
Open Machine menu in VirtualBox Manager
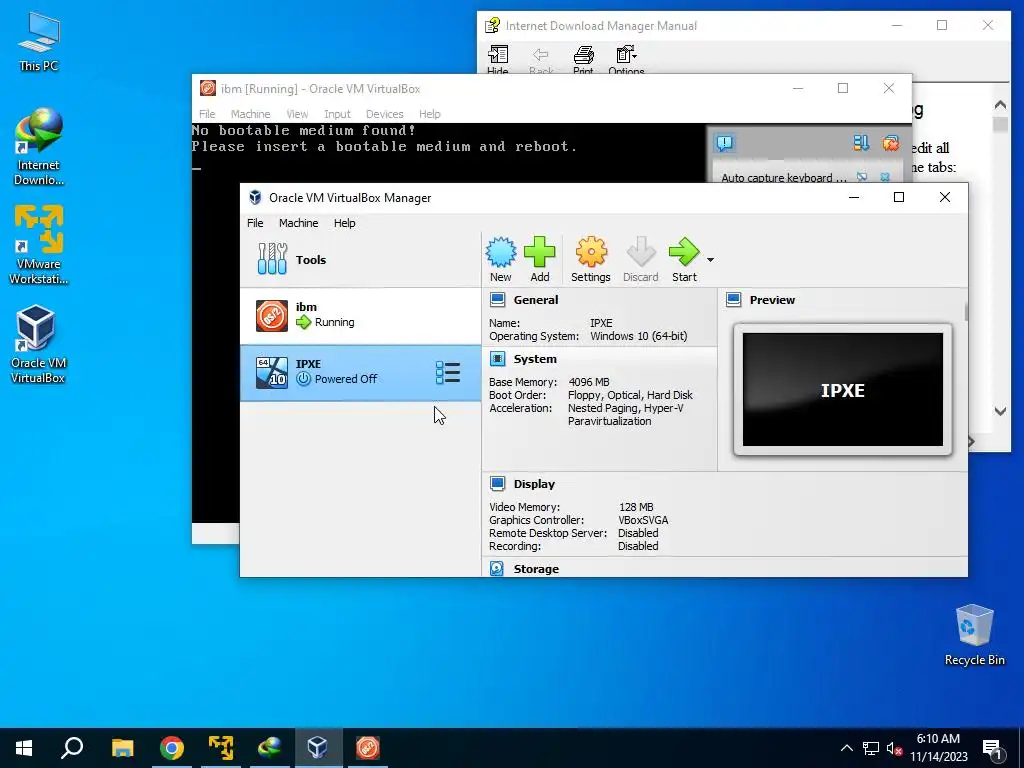click(x=298, y=223)
